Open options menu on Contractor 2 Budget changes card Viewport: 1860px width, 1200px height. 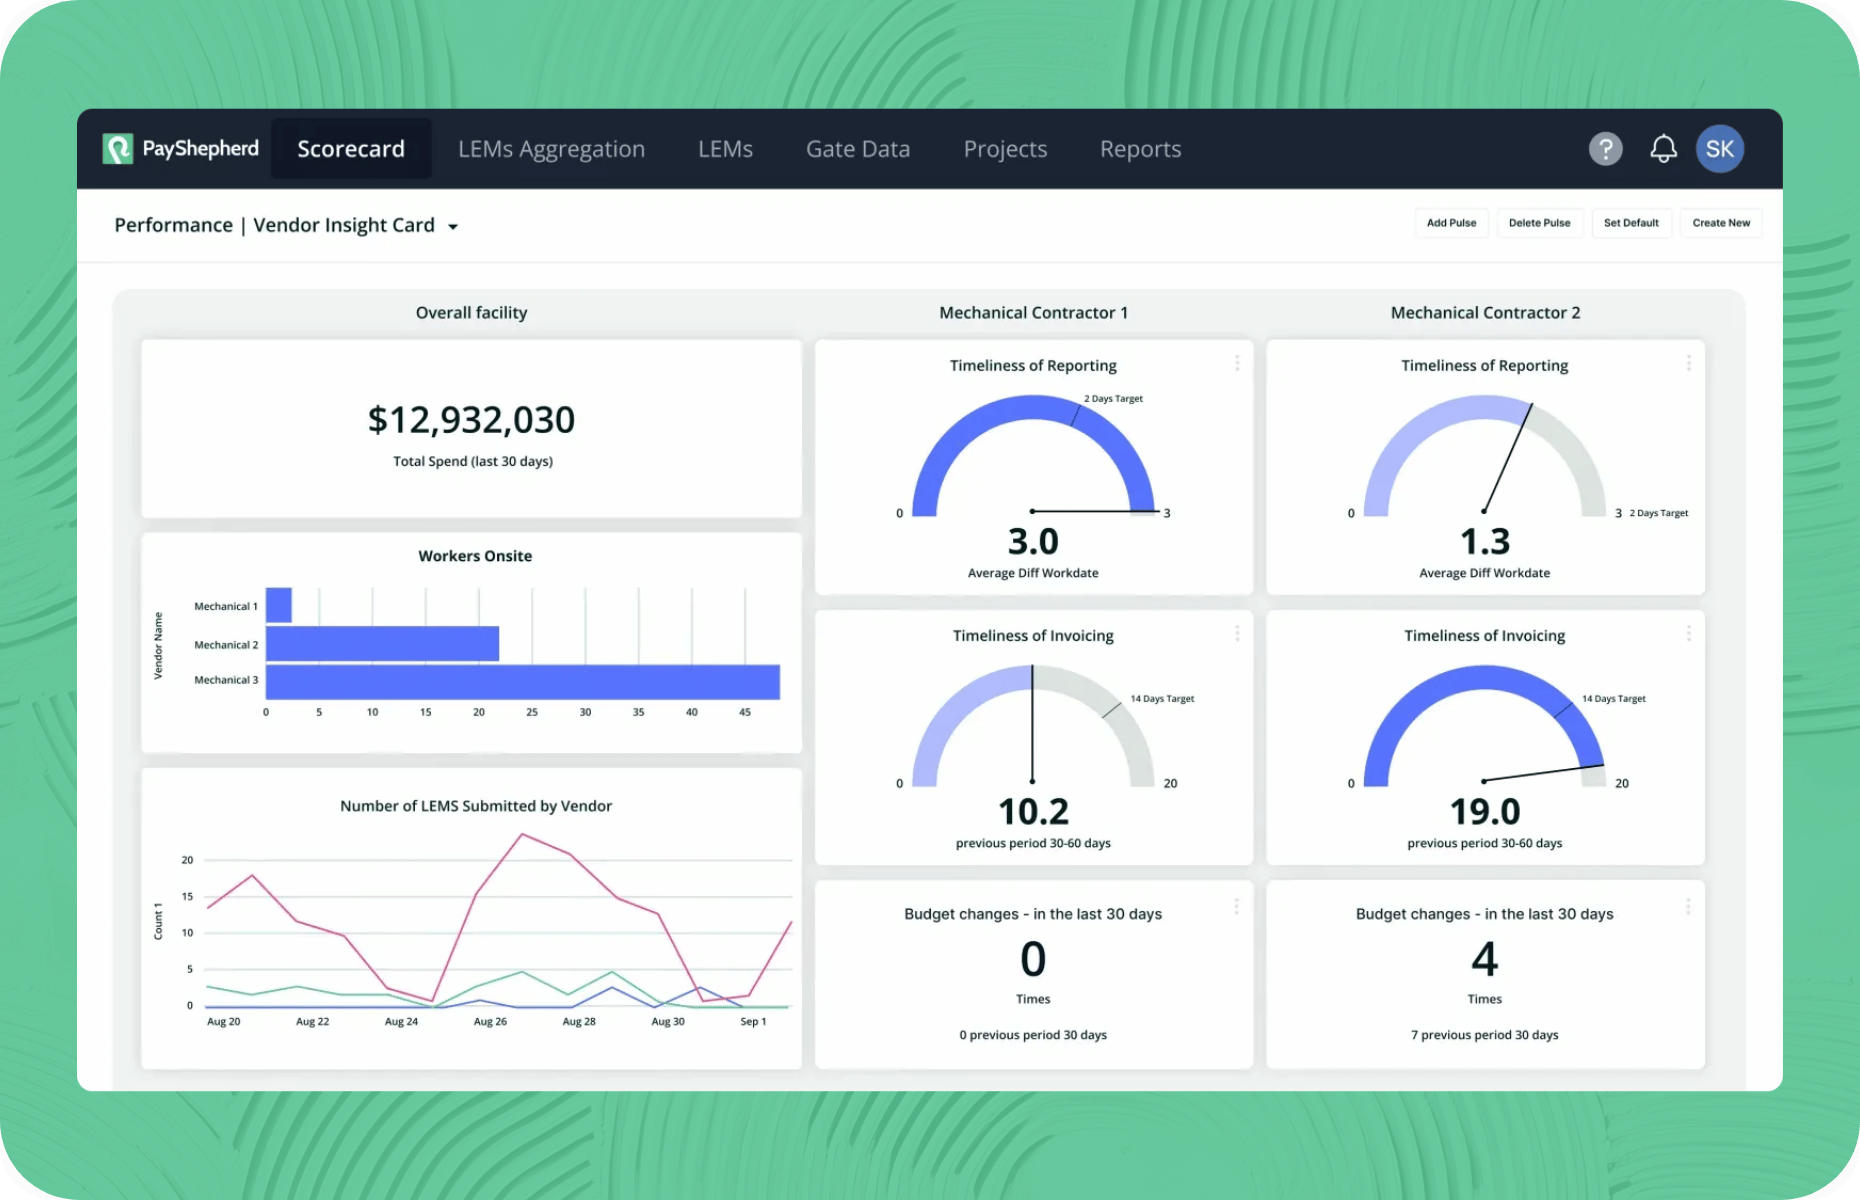(x=1688, y=906)
